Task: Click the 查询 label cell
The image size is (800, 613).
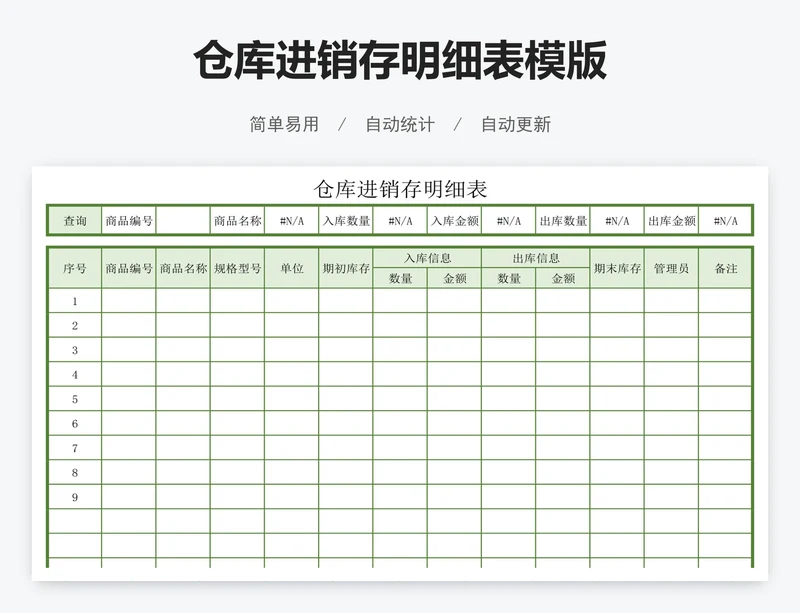Action: [74, 220]
